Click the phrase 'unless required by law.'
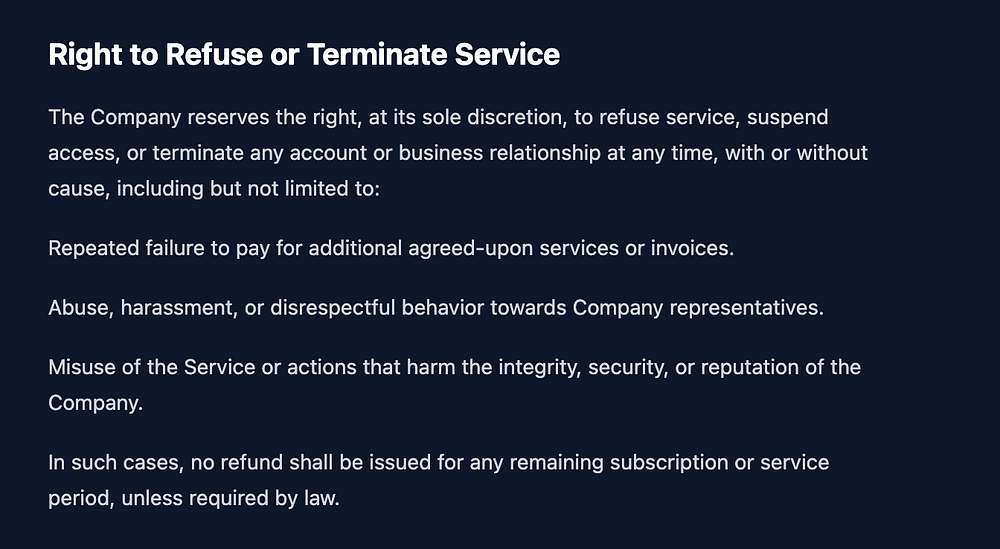1000x549 pixels. click(x=231, y=498)
